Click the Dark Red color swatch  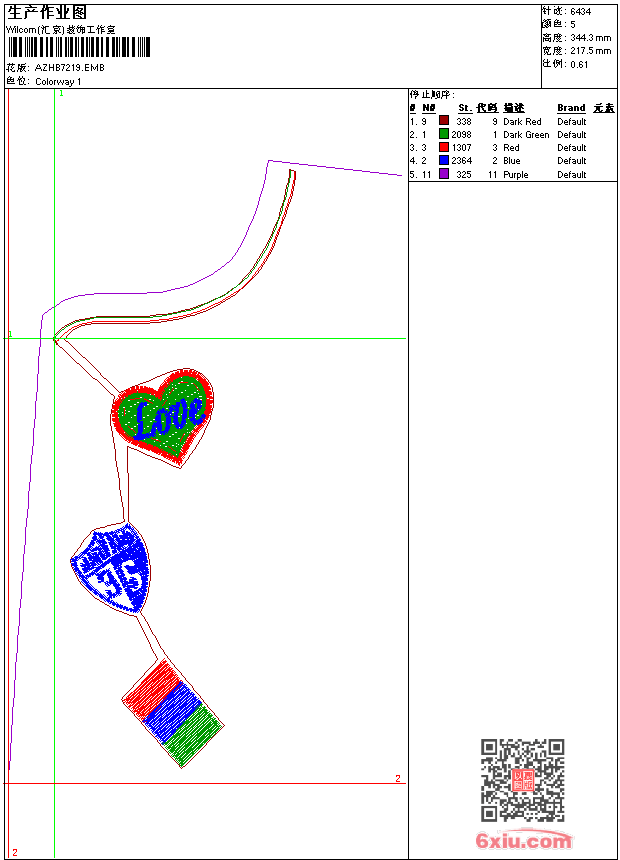(x=444, y=121)
